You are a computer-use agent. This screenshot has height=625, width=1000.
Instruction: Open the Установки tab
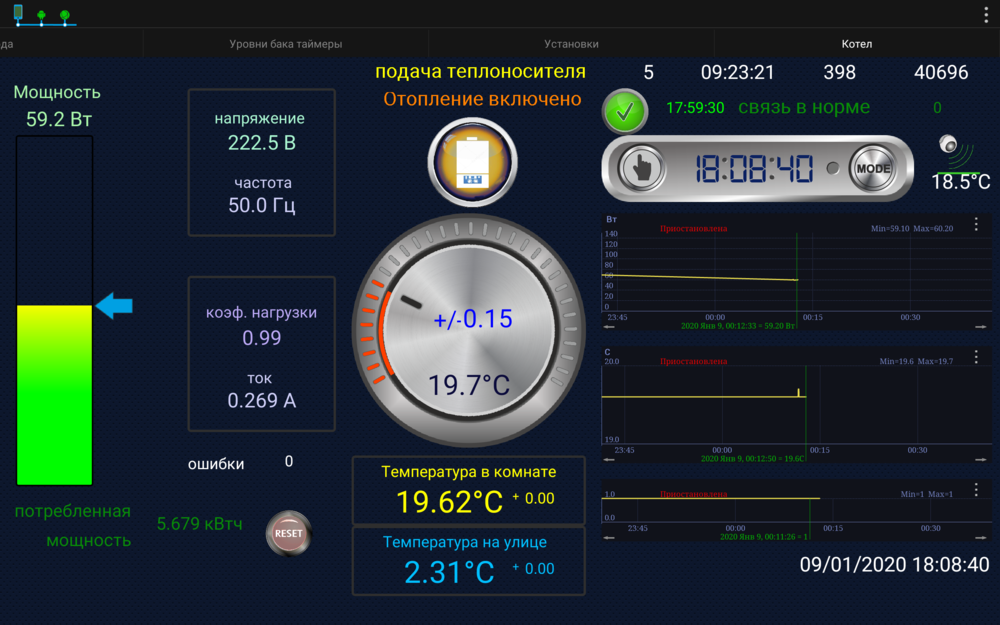click(571, 44)
